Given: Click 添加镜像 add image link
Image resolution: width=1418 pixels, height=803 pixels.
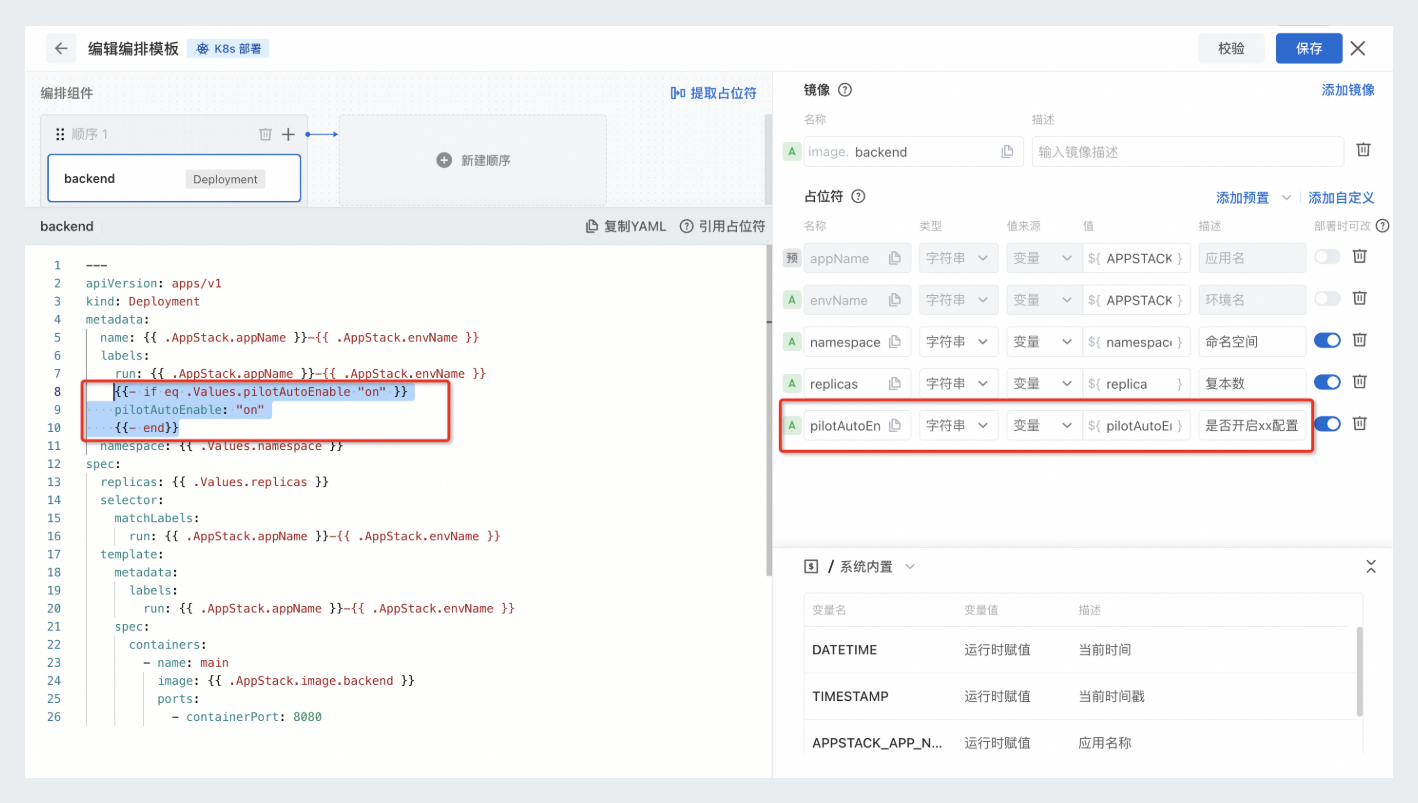Looking at the screenshot, I should (1348, 90).
